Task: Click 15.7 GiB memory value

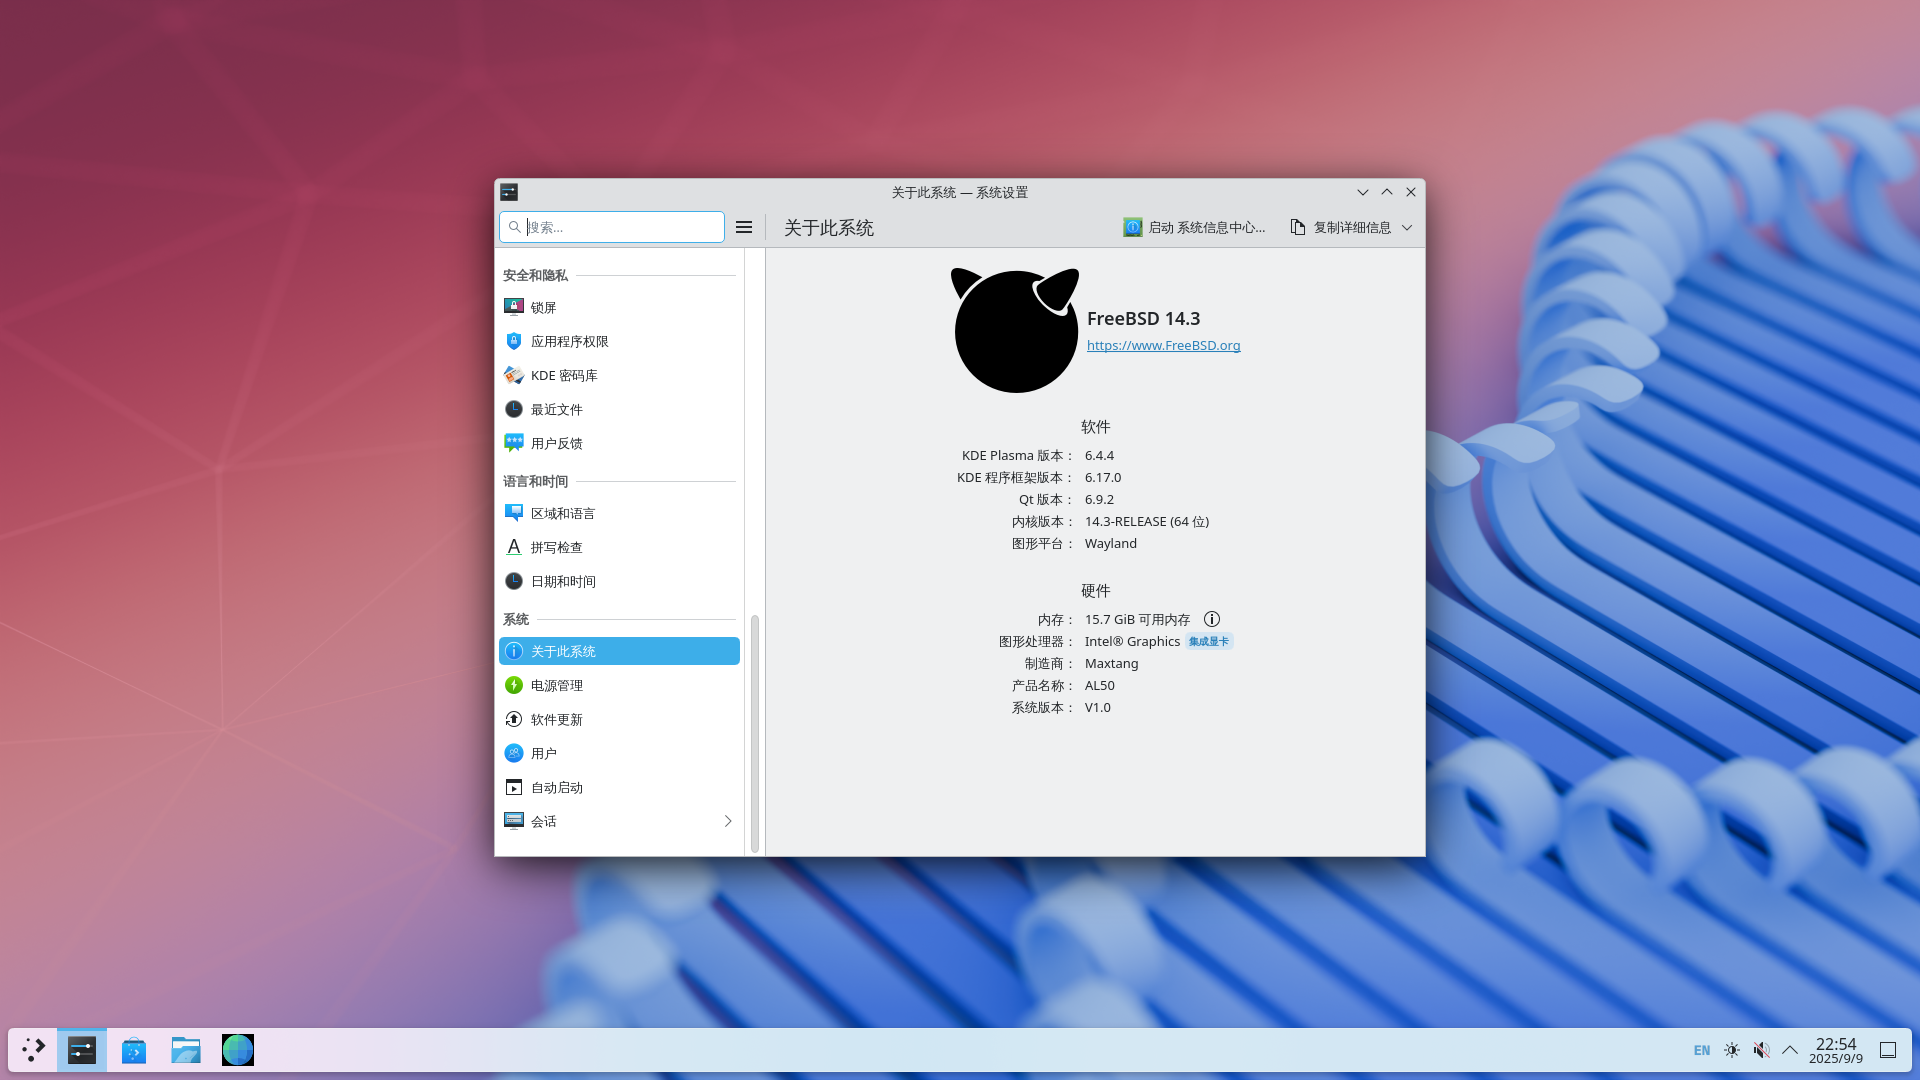Action: (x=1138, y=619)
